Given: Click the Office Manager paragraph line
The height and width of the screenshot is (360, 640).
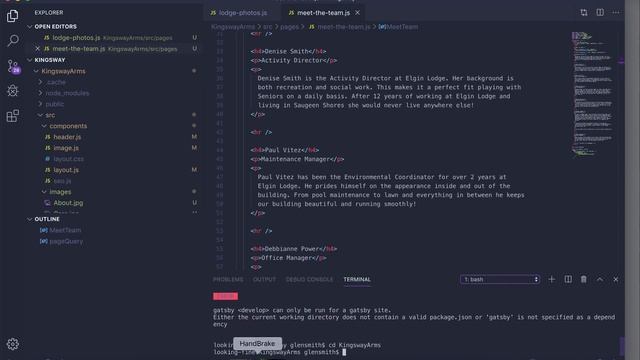Looking at the screenshot, I should click(x=289, y=258).
